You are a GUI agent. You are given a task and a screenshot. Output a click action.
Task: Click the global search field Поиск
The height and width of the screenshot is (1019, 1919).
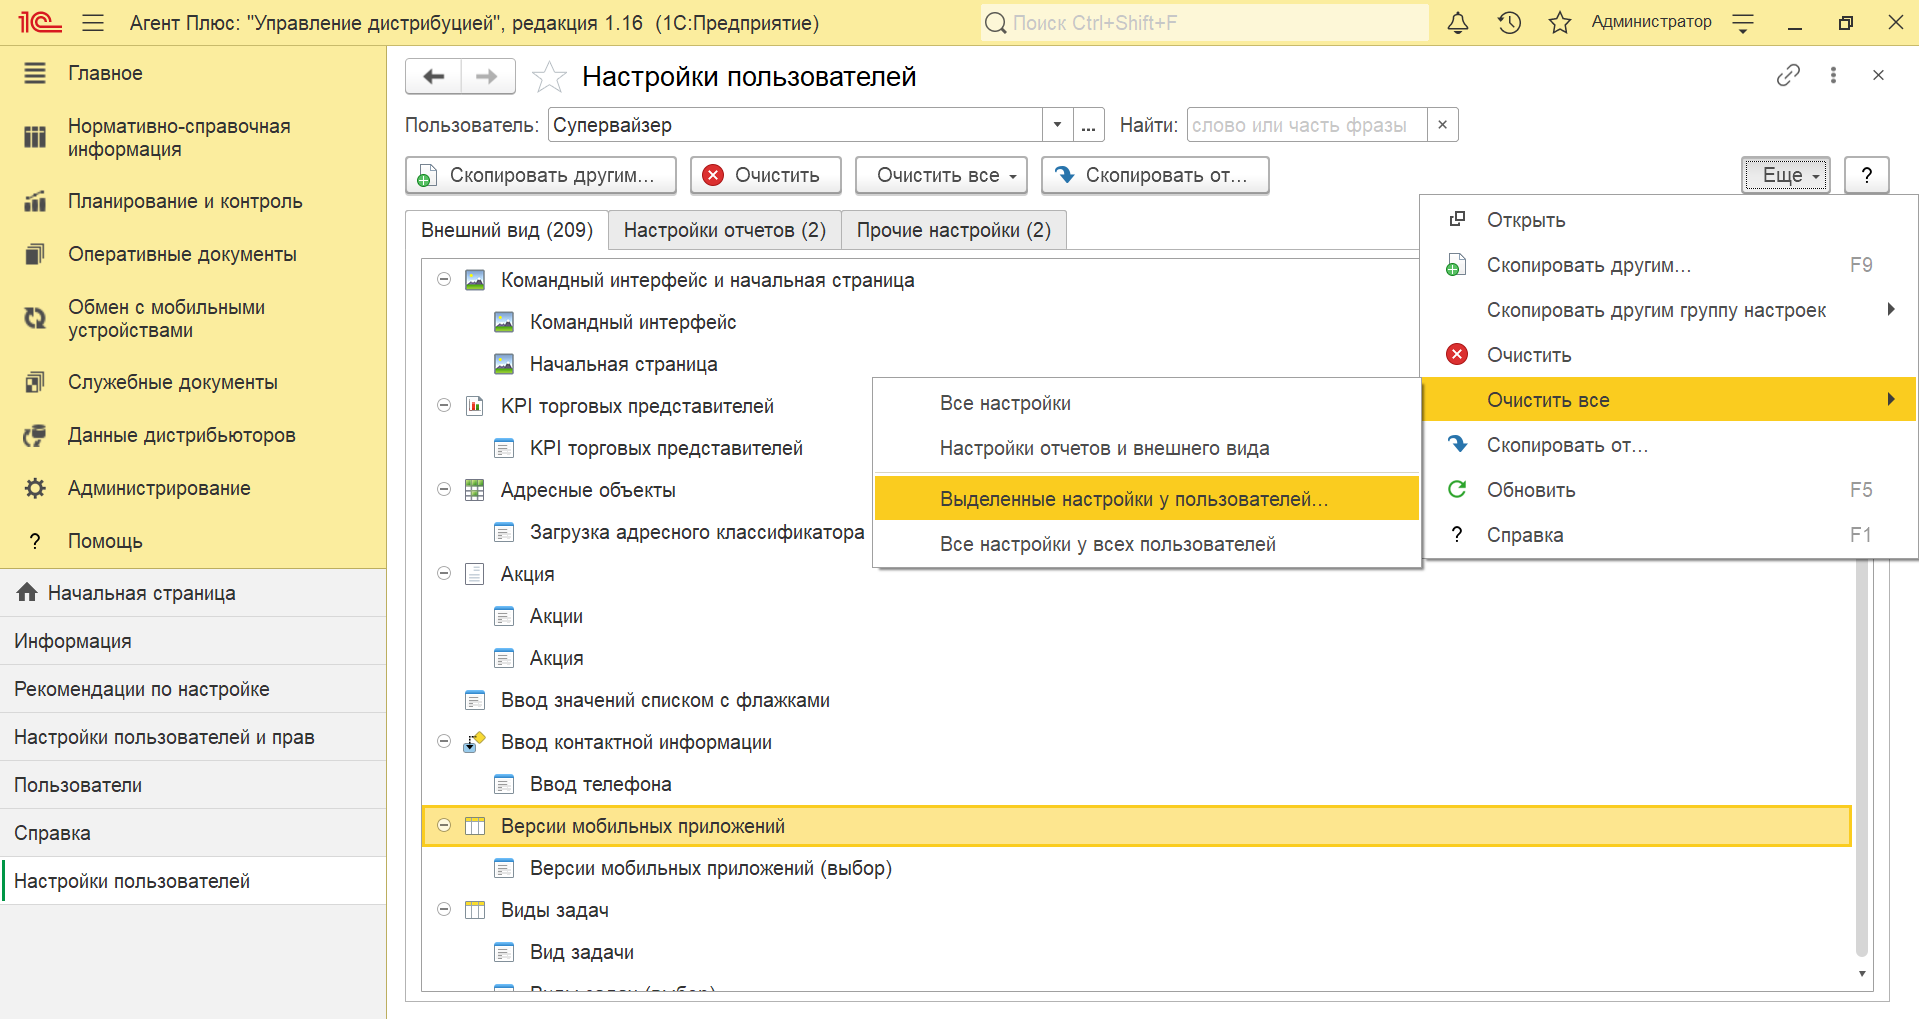pyautogui.click(x=1204, y=23)
